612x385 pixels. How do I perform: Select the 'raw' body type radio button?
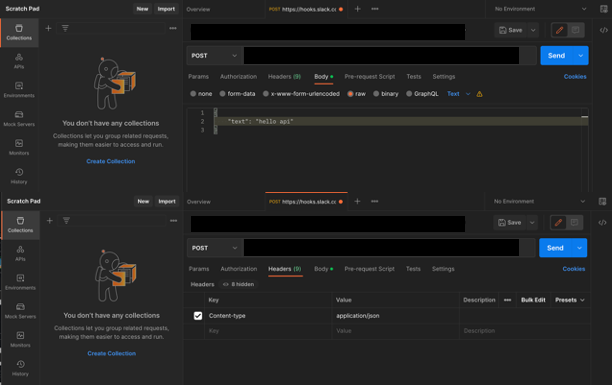click(350, 94)
